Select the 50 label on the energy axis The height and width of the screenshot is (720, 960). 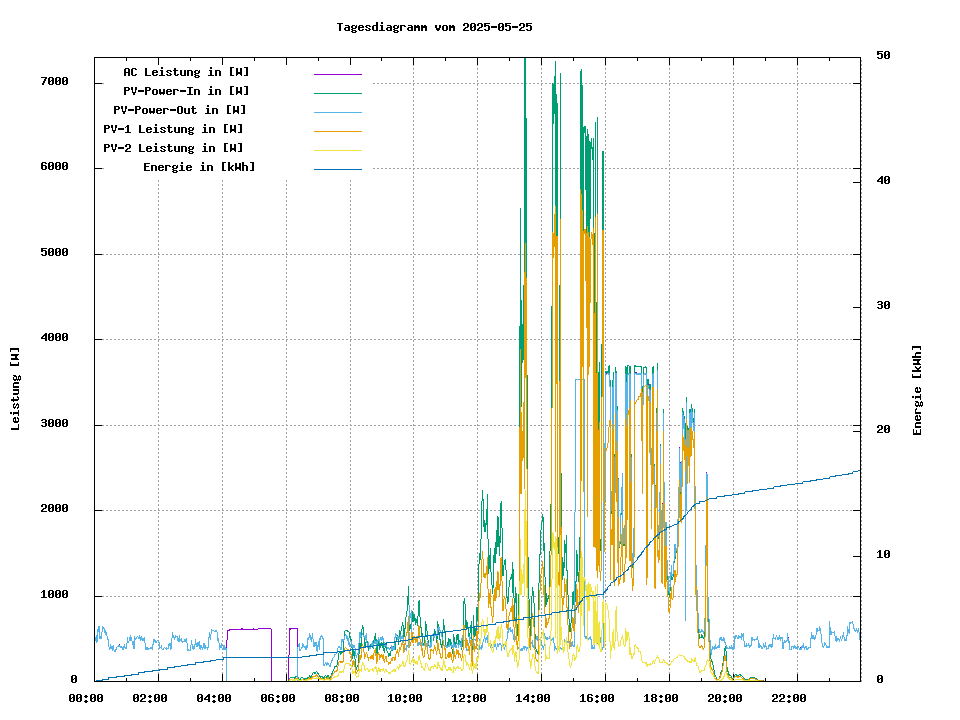(883, 55)
